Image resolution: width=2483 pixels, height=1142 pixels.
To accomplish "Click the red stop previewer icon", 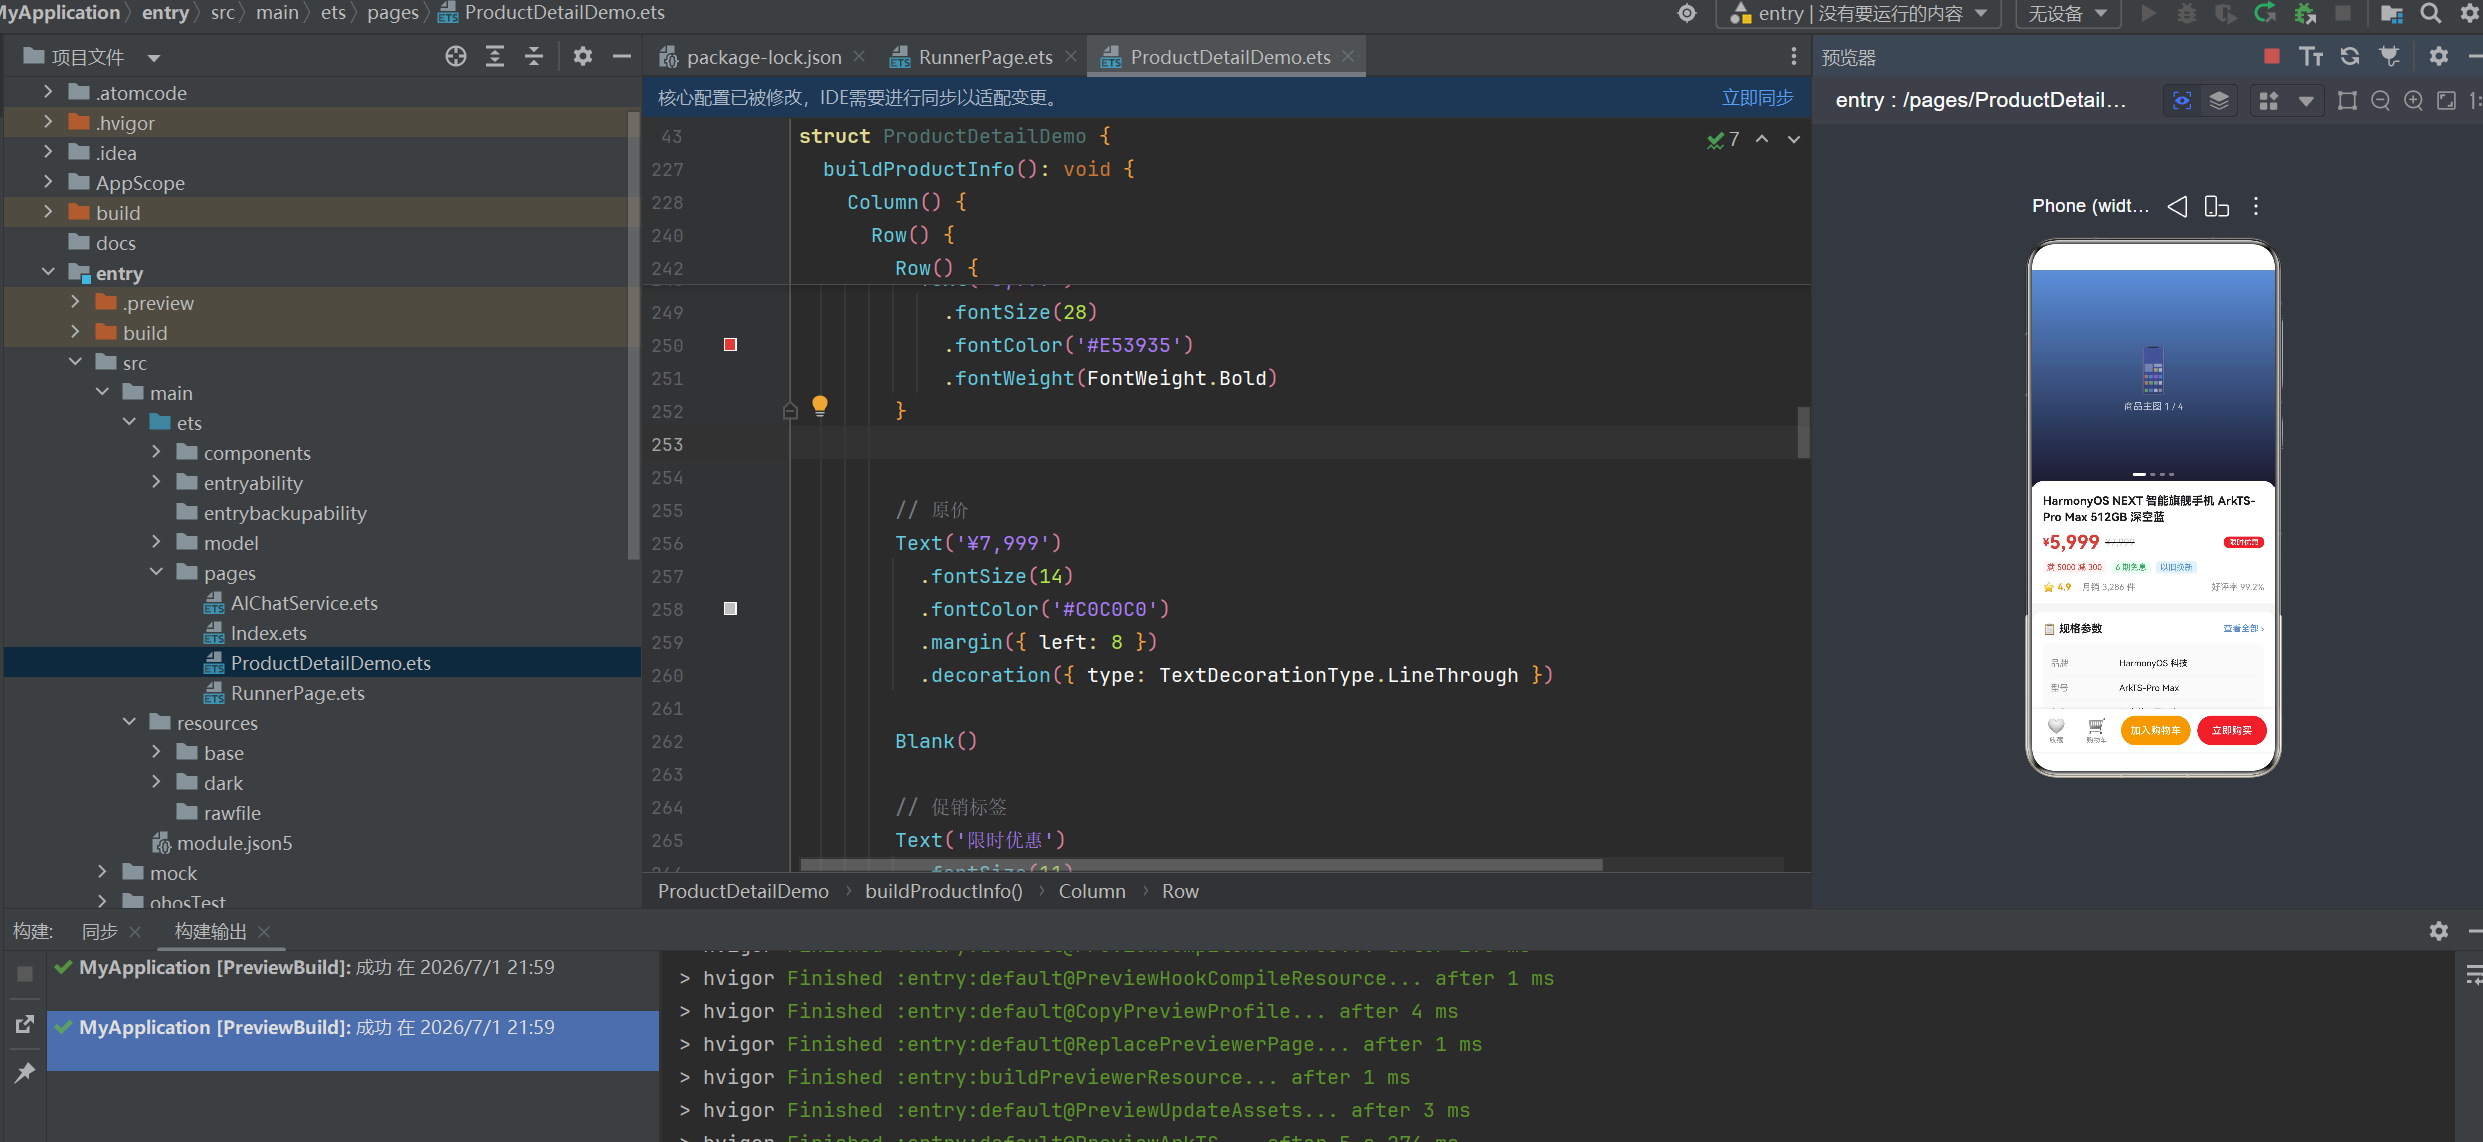I will (2271, 56).
